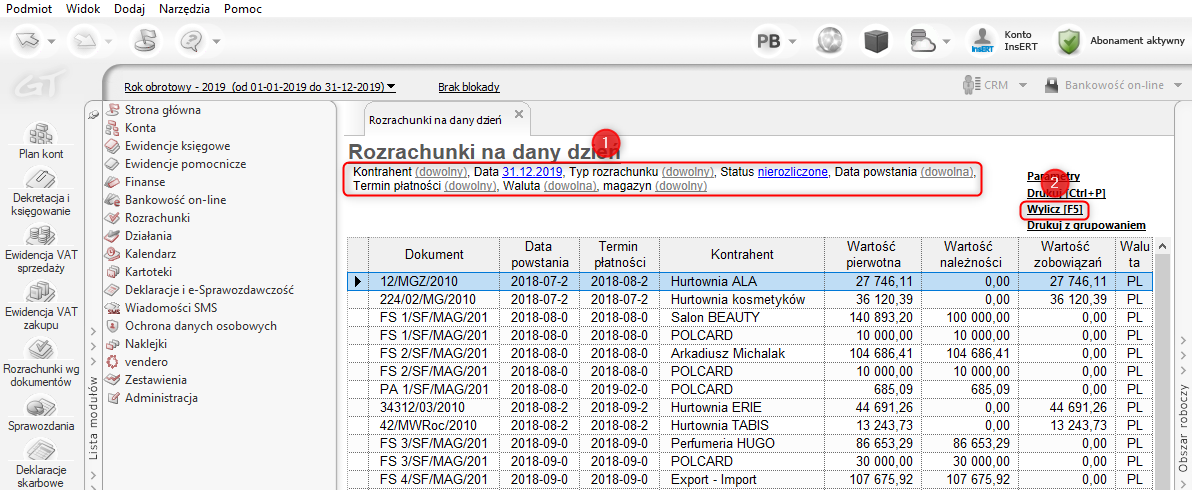
Task: Click the pin icon on module list
Action: coord(94,113)
